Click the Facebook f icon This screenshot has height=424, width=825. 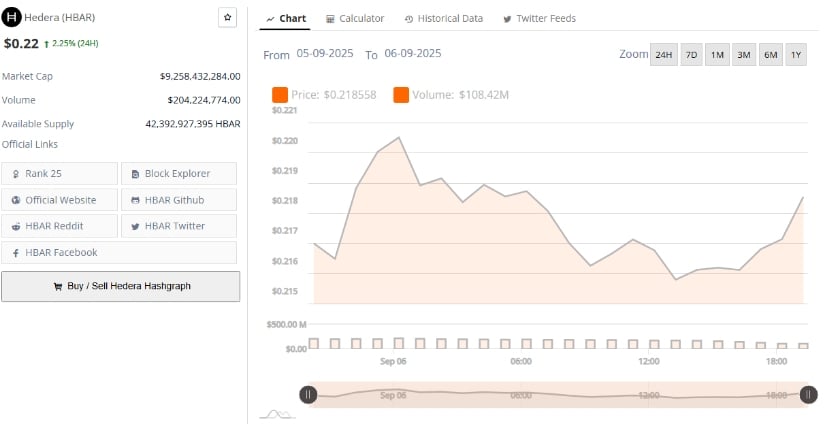[17, 253]
